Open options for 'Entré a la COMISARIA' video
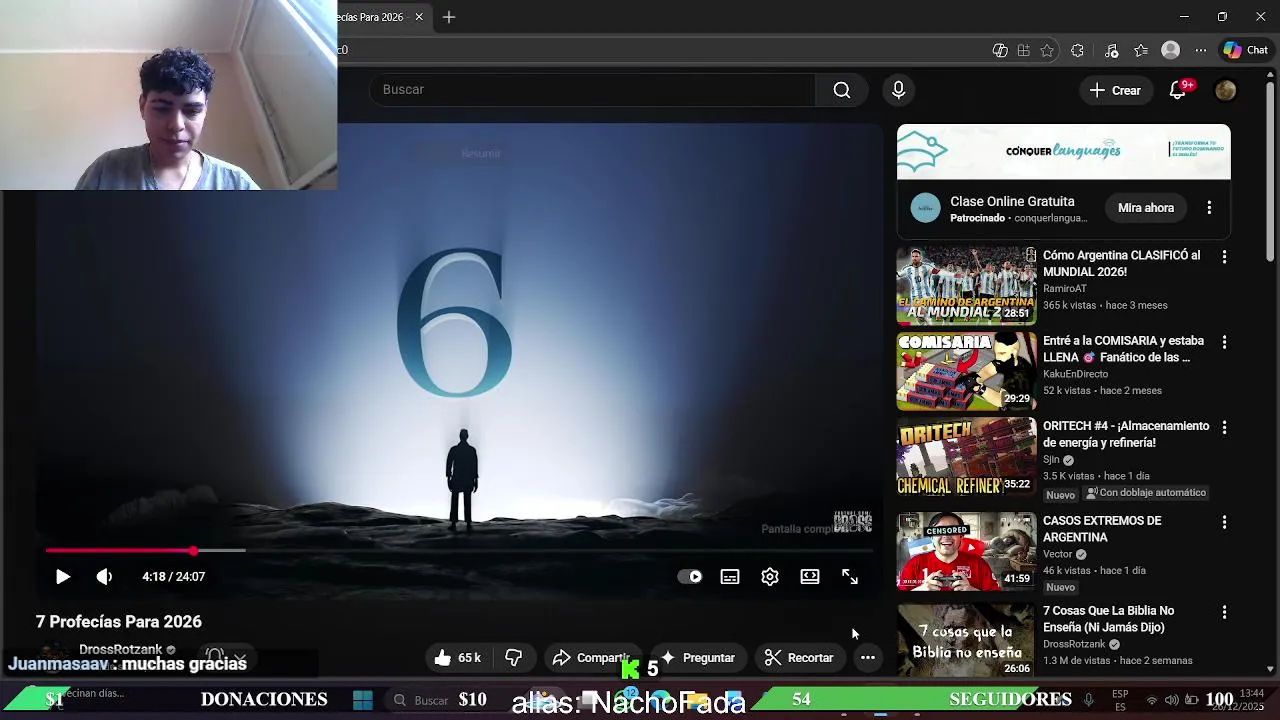Image resolution: width=1280 pixels, height=720 pixels. [1224, 342]
